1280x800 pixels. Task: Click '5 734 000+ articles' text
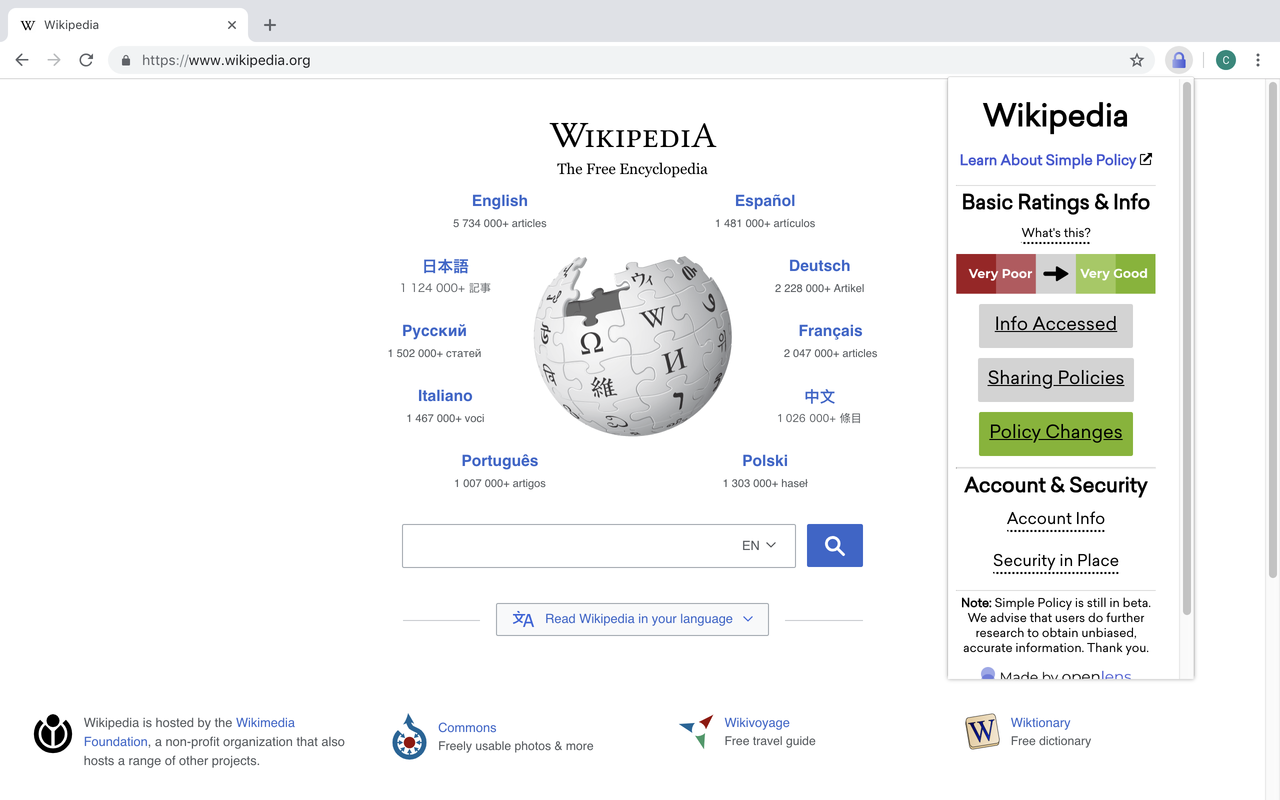pos(500,224)
